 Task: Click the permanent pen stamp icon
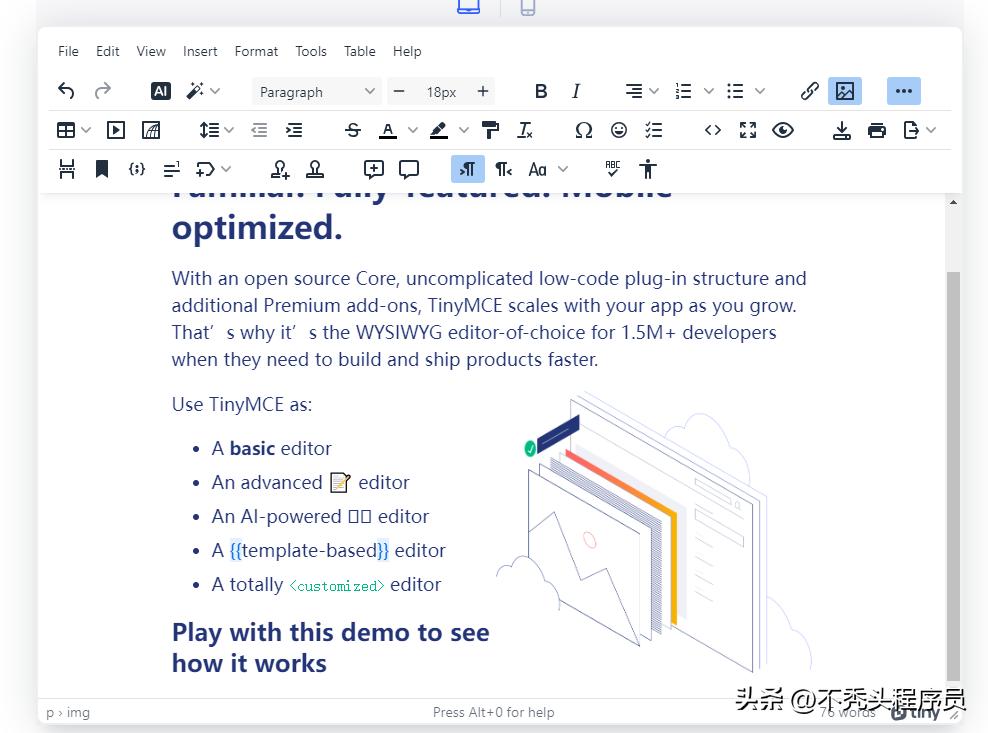pyautogui.click(x=315, y=170)
